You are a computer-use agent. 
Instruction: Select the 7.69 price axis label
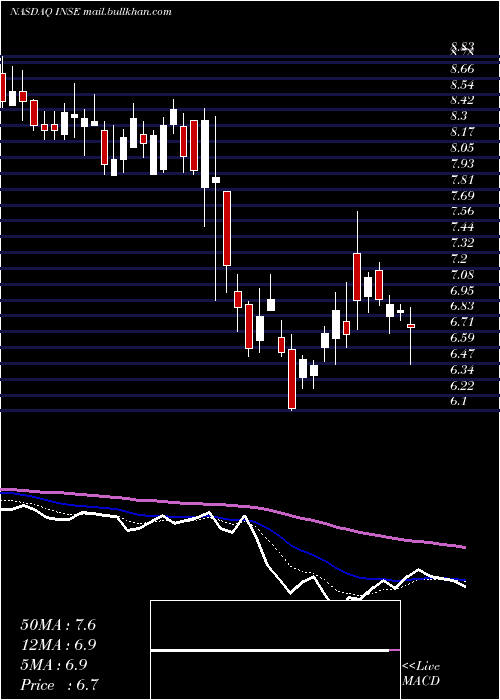[x=462, y=196]
